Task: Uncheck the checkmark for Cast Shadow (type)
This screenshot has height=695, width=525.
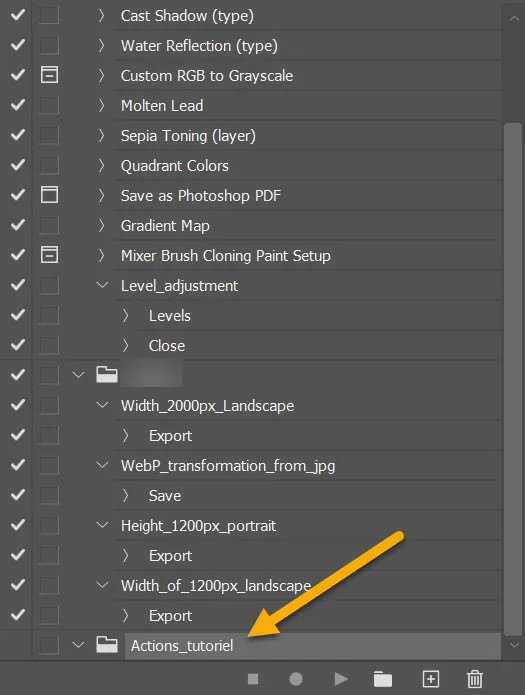Action: [18, 15]
